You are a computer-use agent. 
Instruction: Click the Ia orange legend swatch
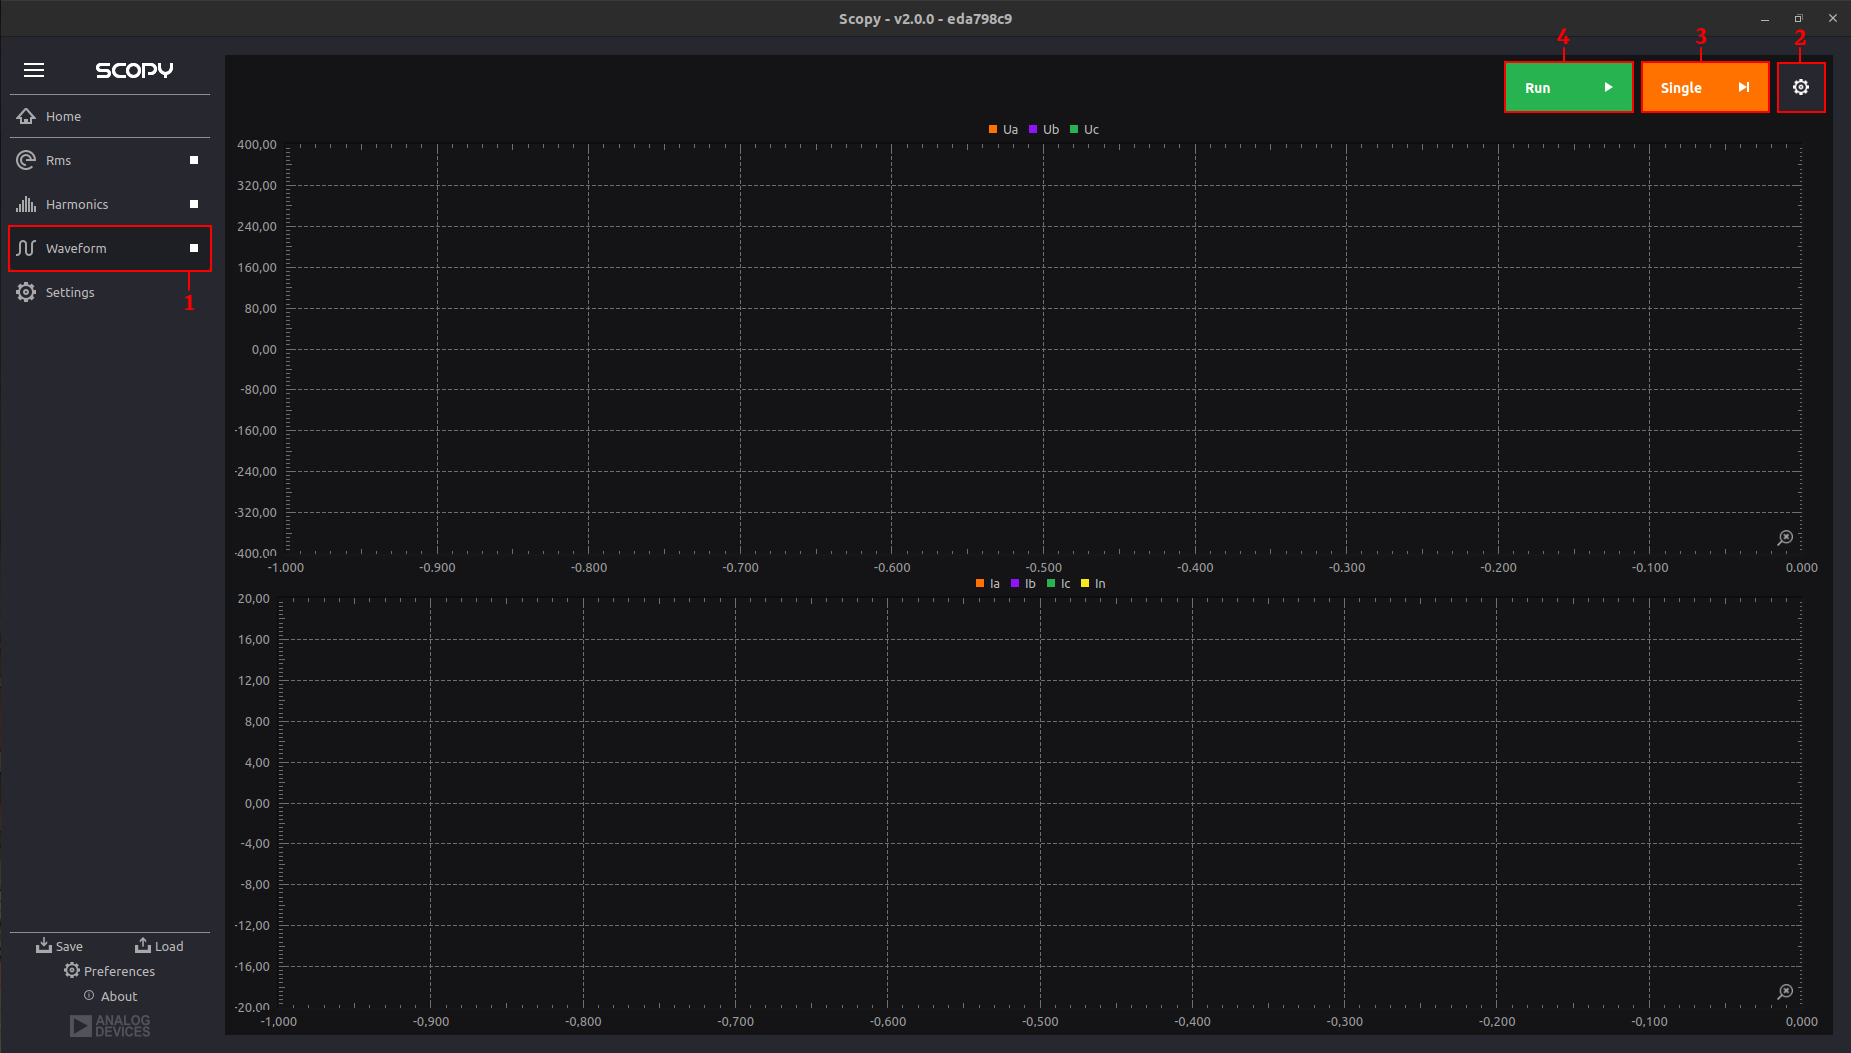point(980,583)
